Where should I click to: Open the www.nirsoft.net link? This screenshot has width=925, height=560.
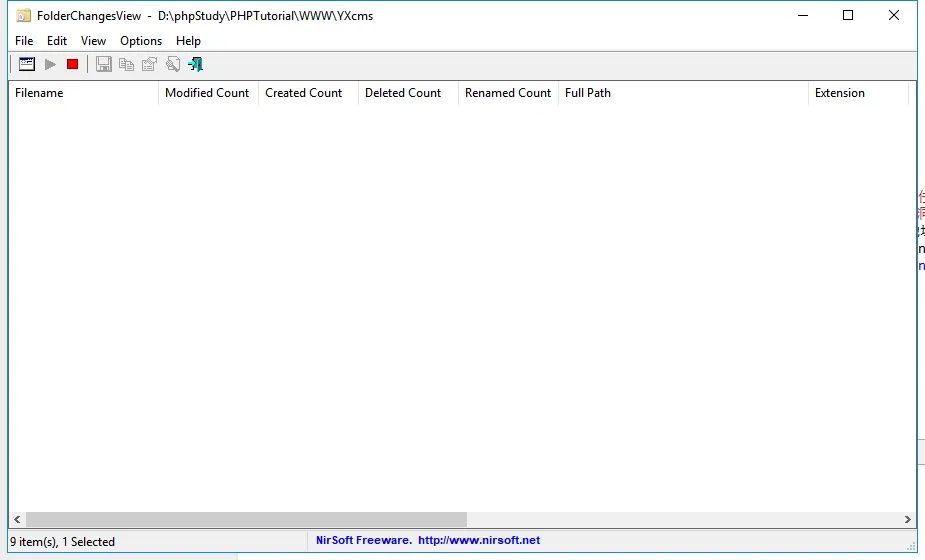pos(479,540)
